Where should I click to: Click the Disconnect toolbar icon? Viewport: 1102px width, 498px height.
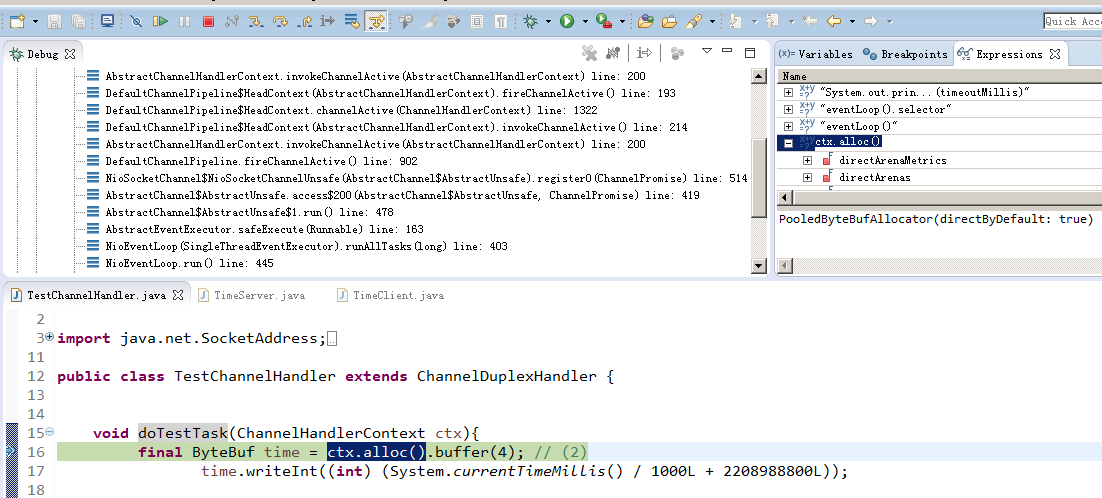tap(232, 22)
